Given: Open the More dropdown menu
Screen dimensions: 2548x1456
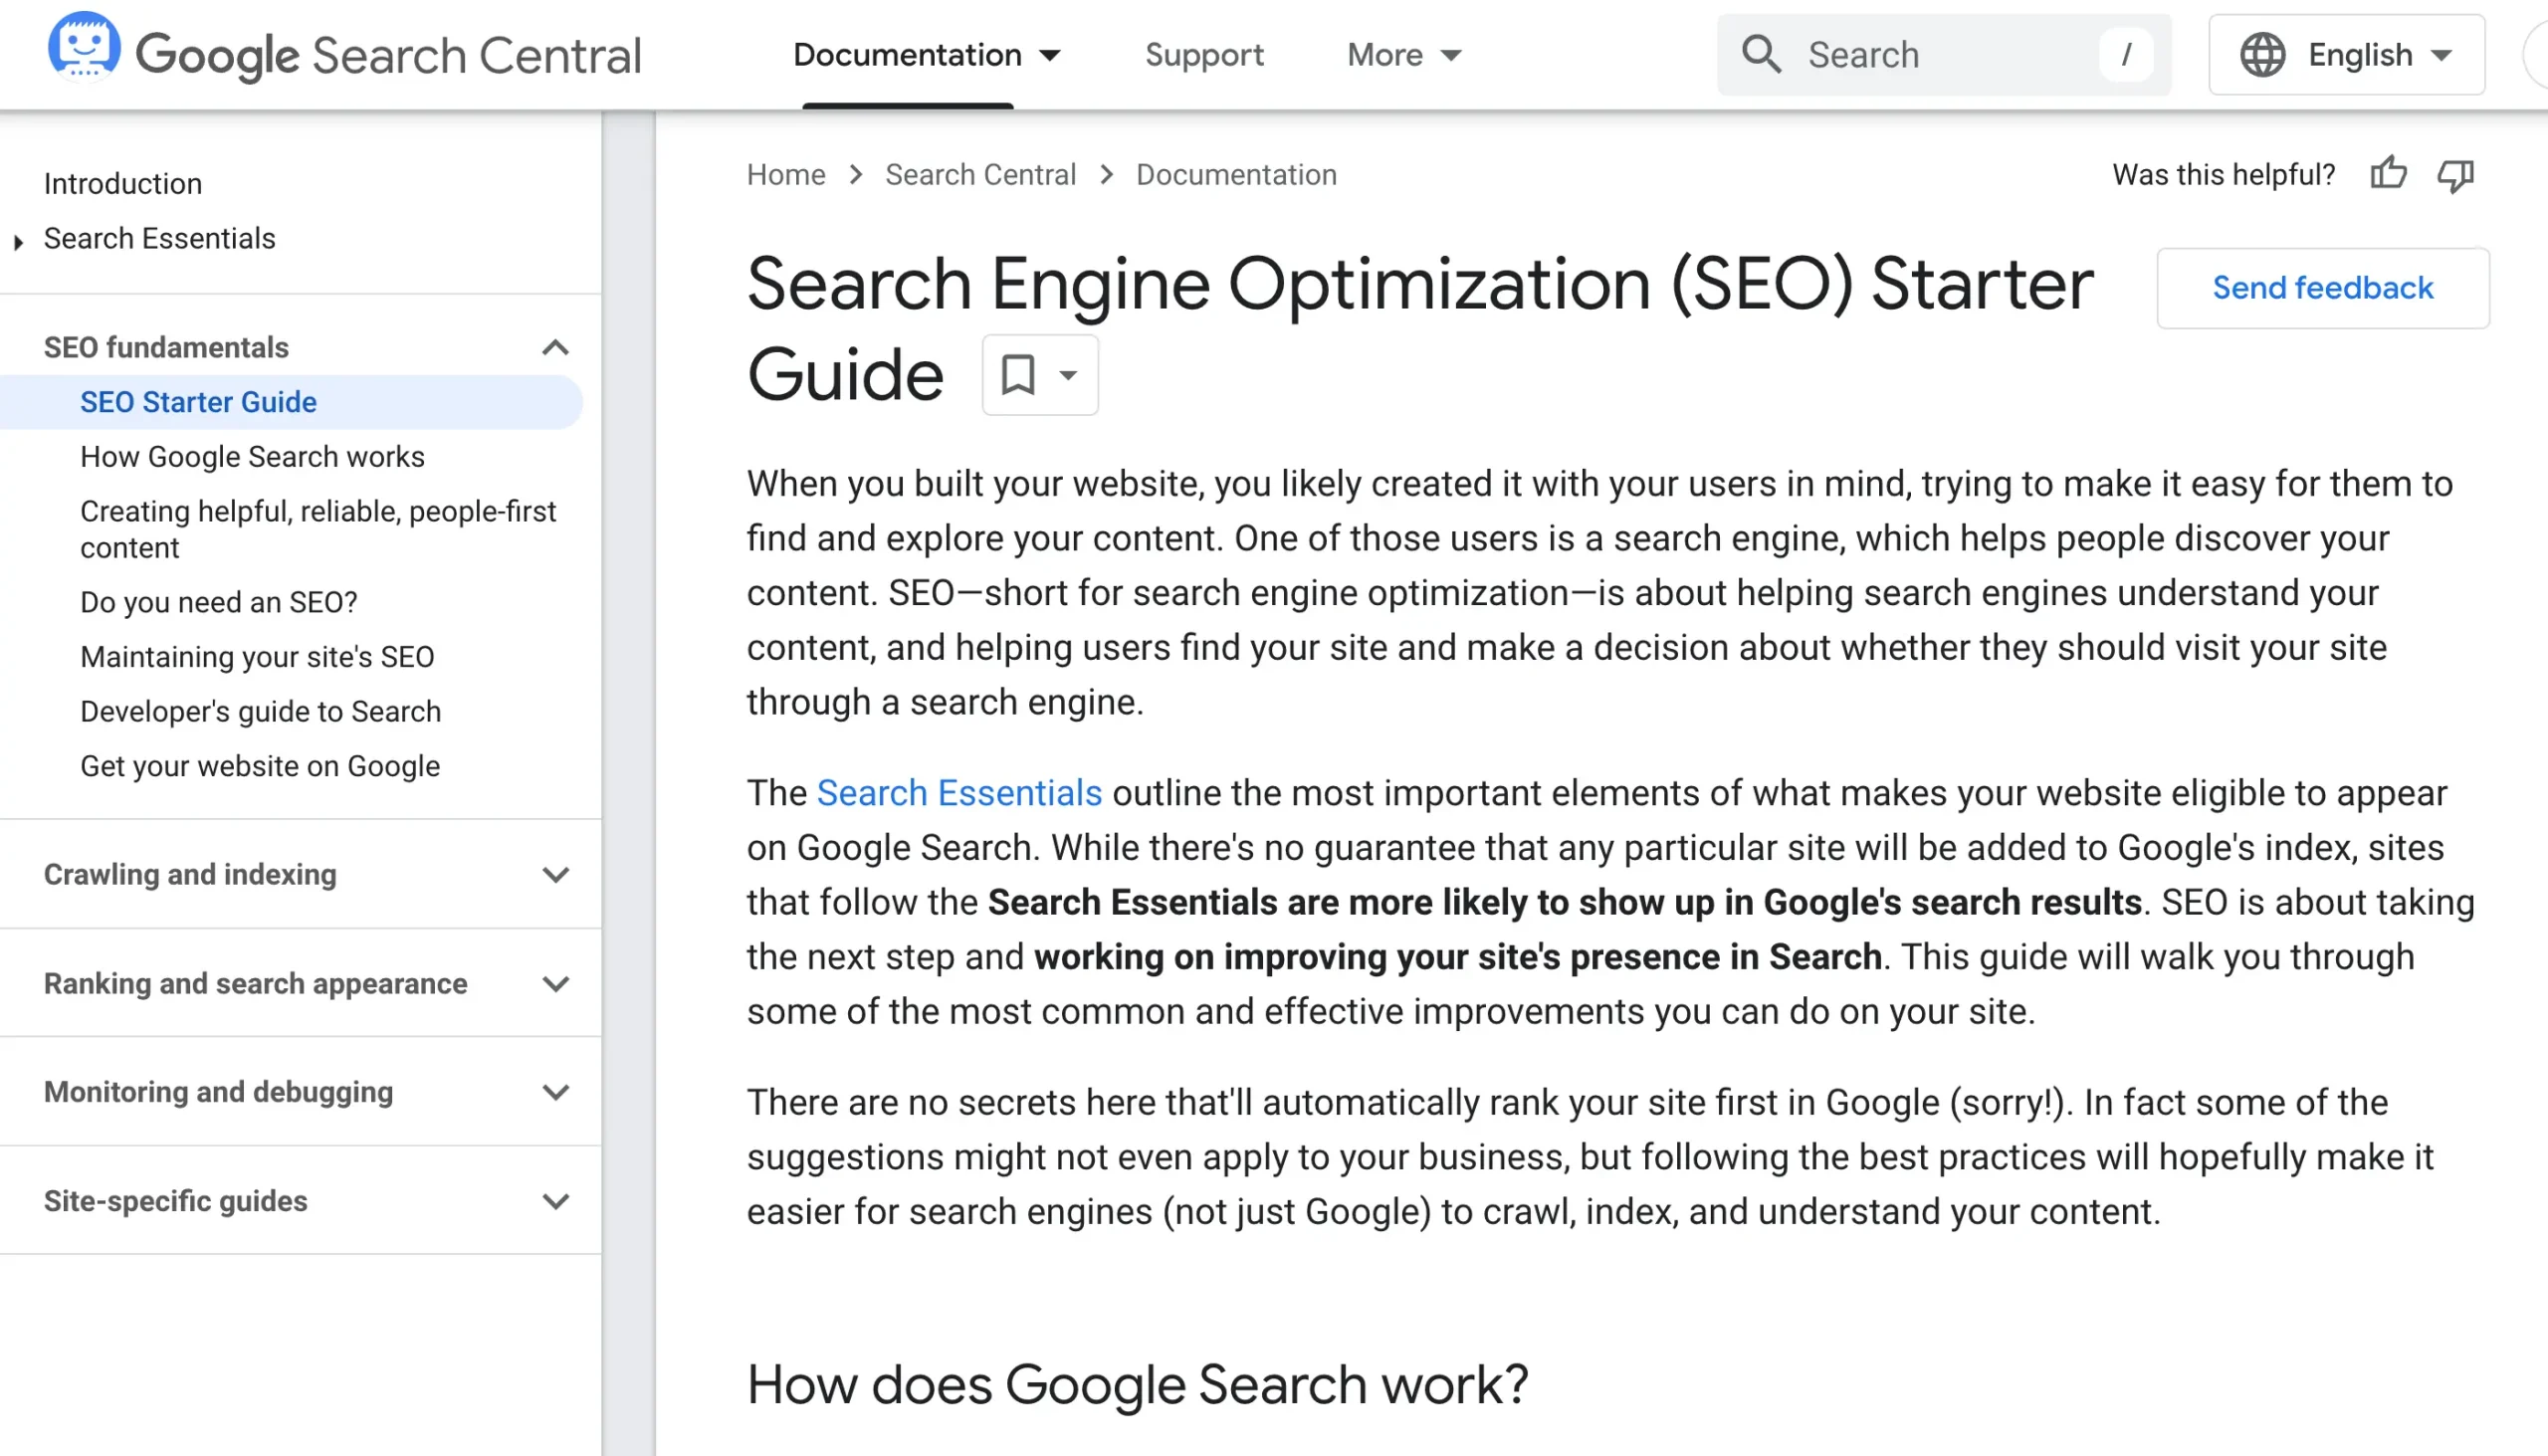Looking at the screenshot, I should click(x=1403, y=55).
